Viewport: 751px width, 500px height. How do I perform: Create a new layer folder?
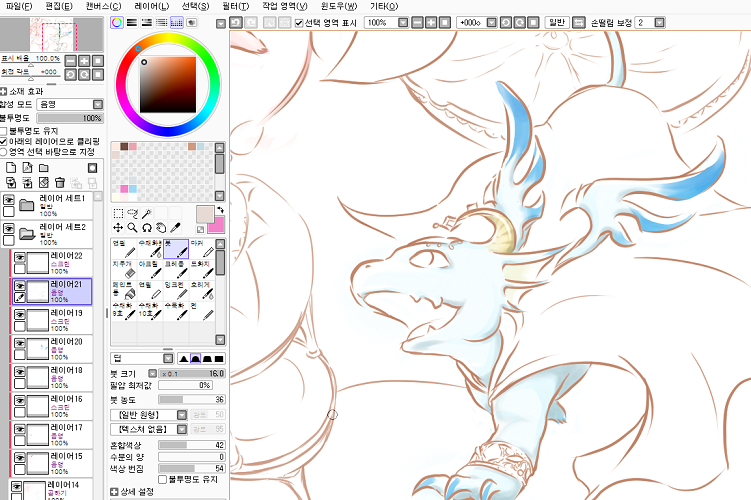[x=43, y=168]
